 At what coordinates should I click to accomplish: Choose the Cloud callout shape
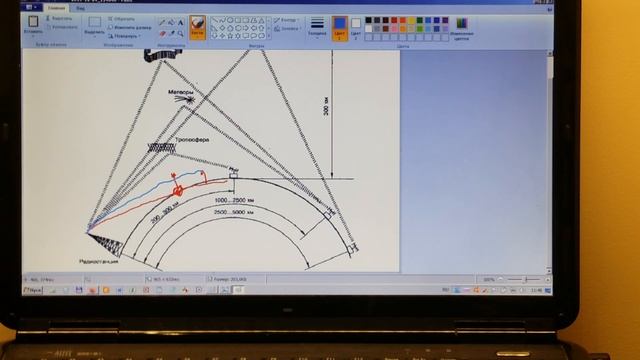[261, 36]
